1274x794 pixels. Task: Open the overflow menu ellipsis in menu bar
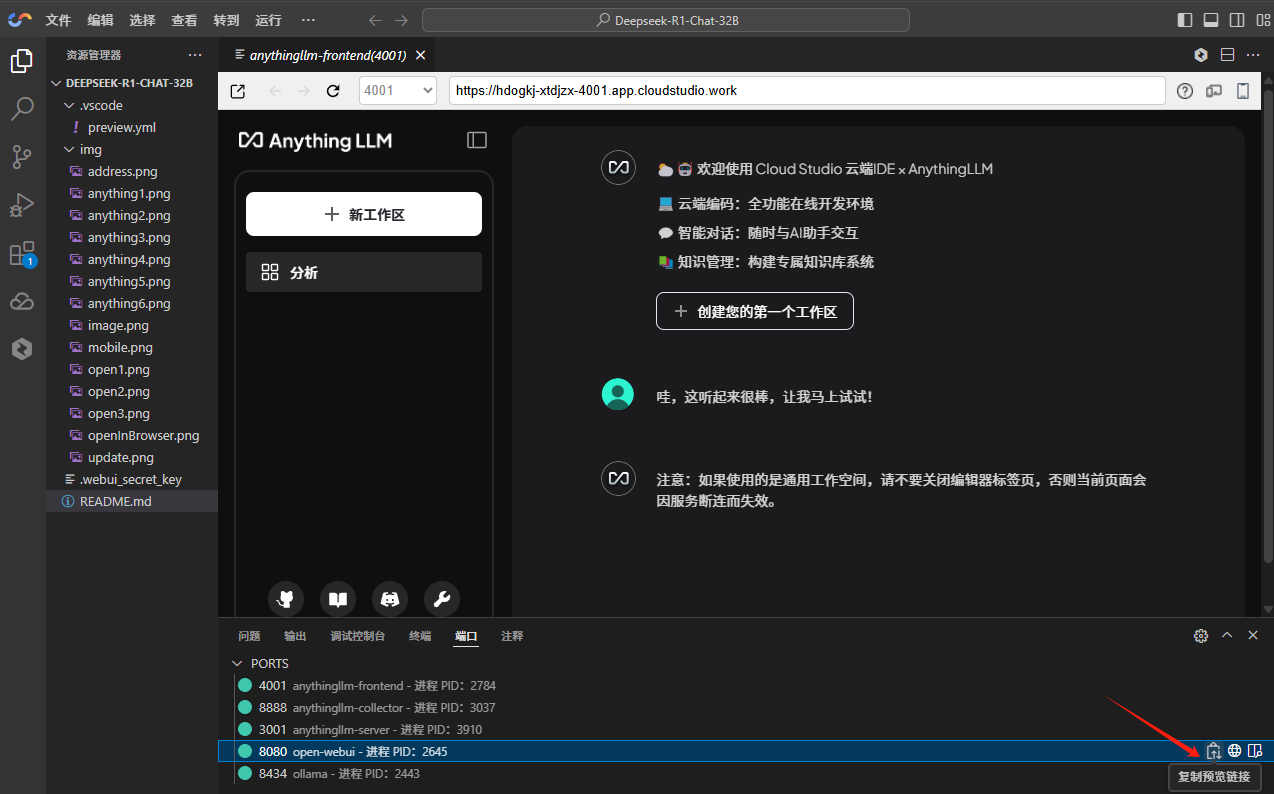(308, 20)
